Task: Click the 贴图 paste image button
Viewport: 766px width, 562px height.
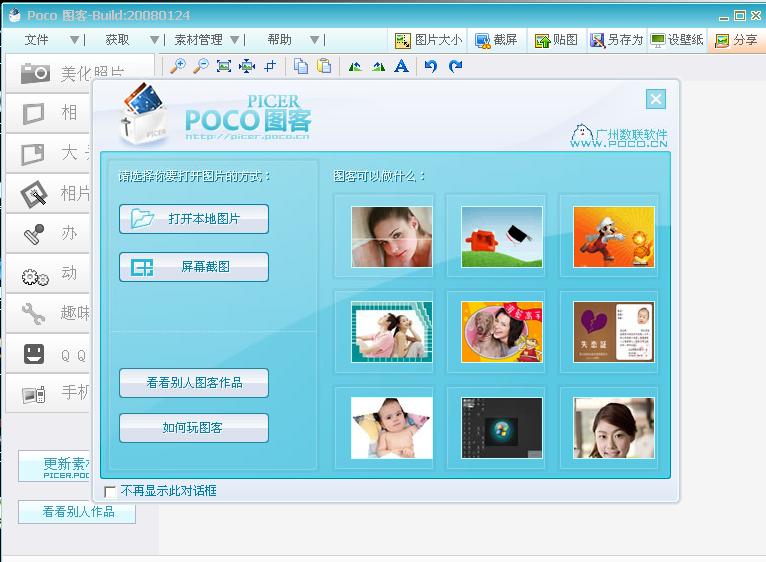Action: point(556,40)
